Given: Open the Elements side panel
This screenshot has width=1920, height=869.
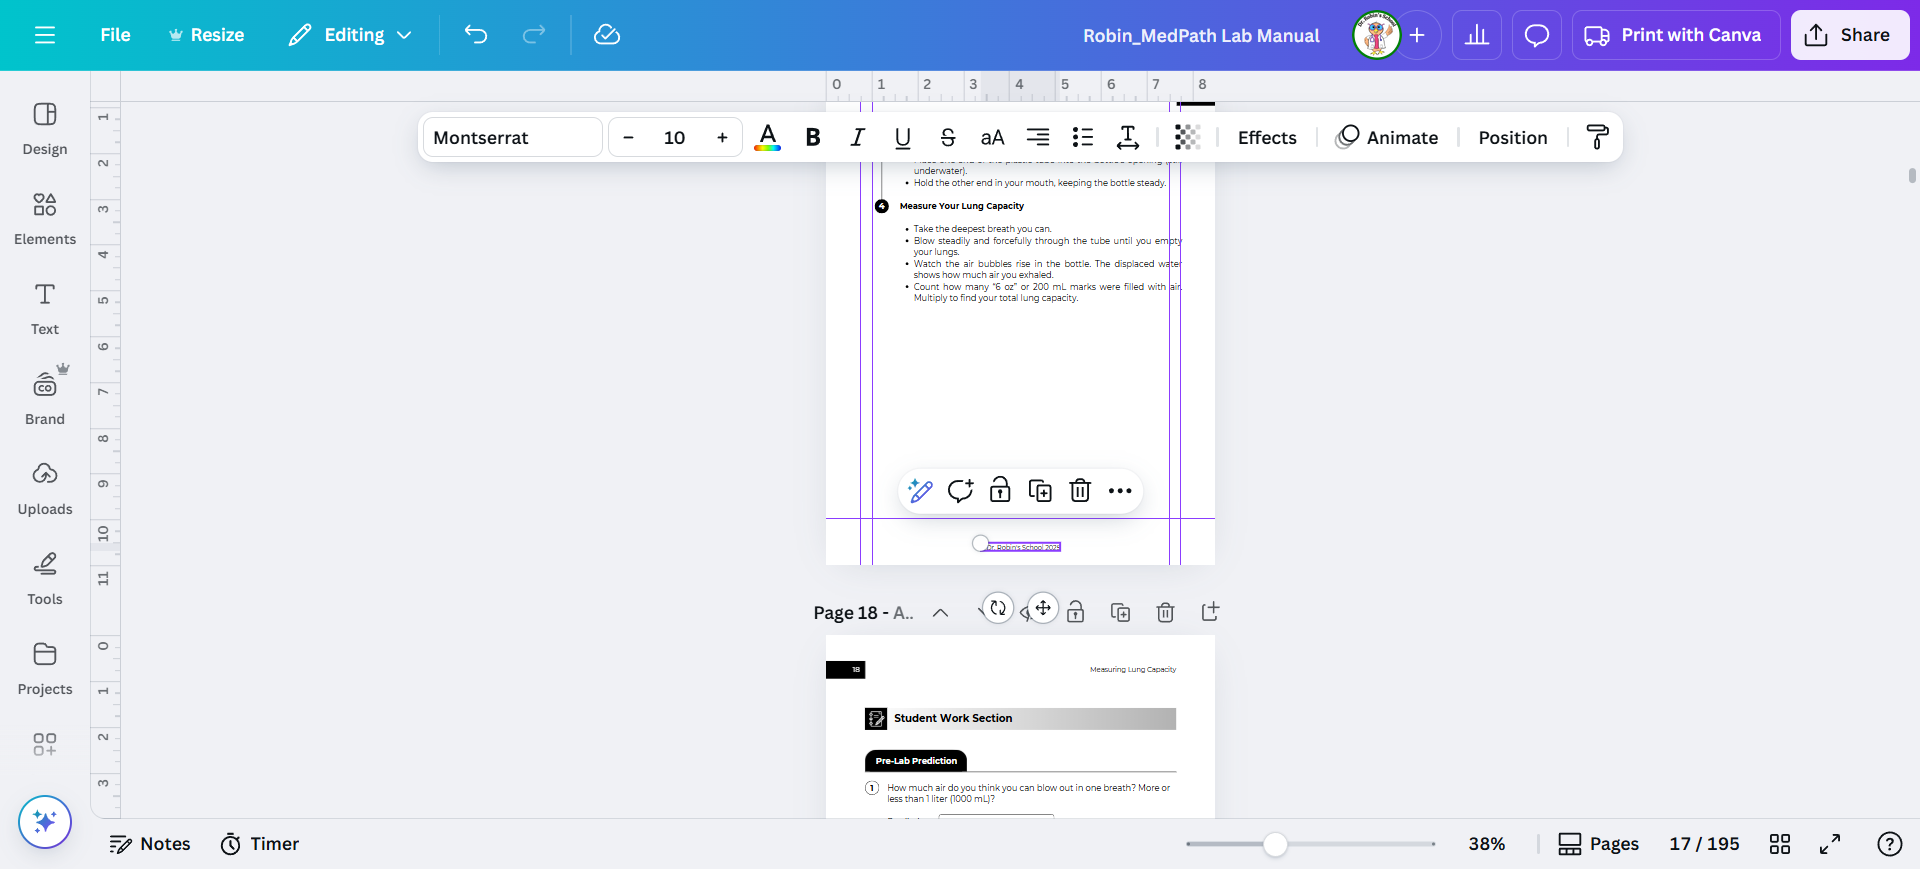Looking at the screenshot, I should (45, 218).
